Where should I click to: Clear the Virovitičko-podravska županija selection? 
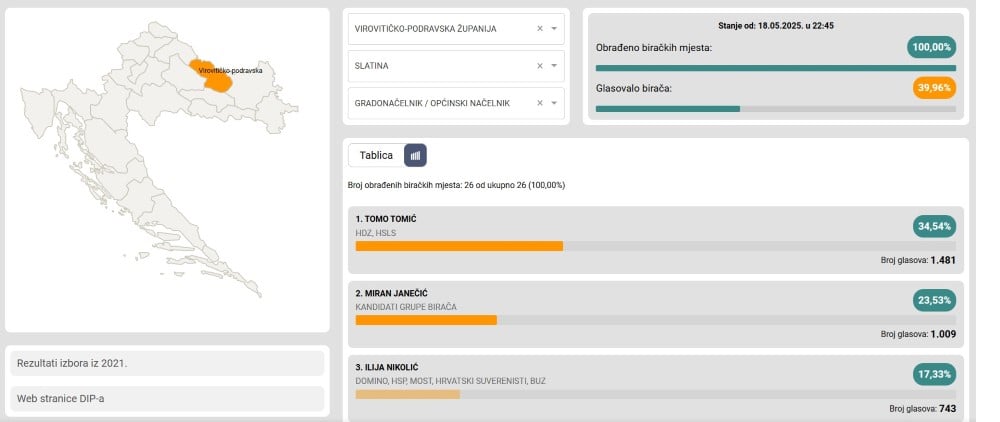pos(540,29)
